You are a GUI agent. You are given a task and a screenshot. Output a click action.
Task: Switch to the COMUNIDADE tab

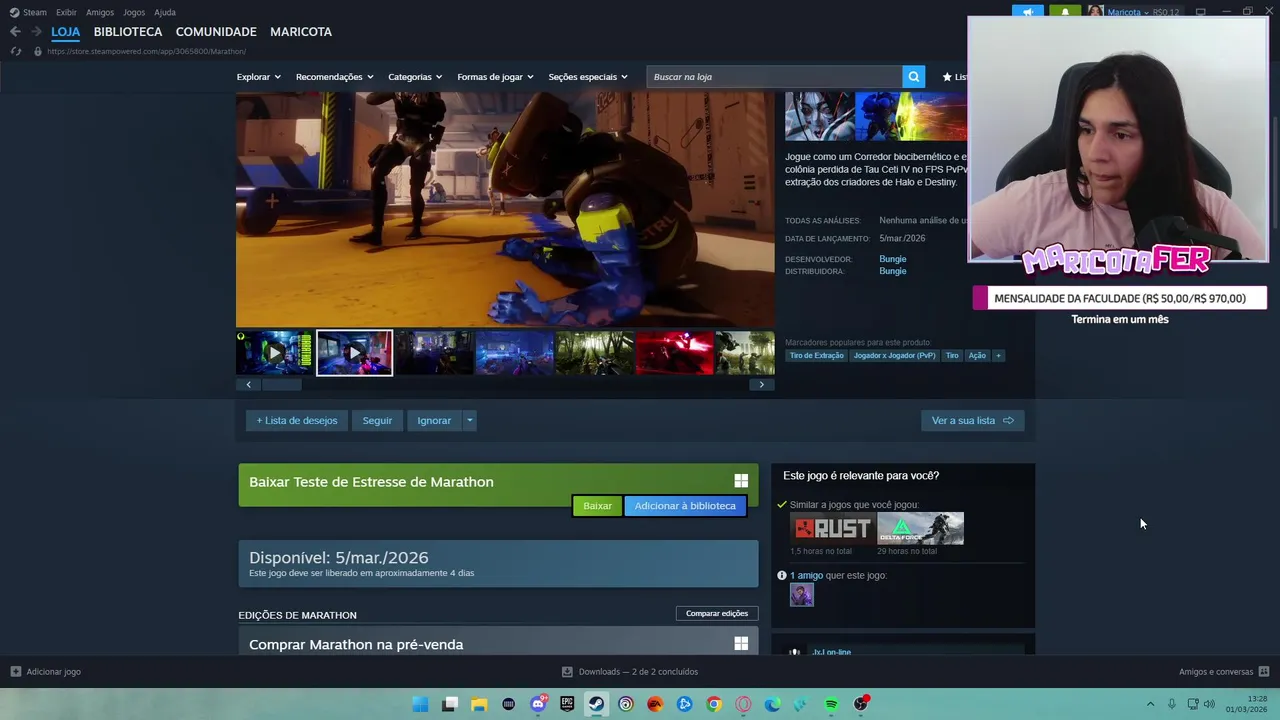[216, 32]
